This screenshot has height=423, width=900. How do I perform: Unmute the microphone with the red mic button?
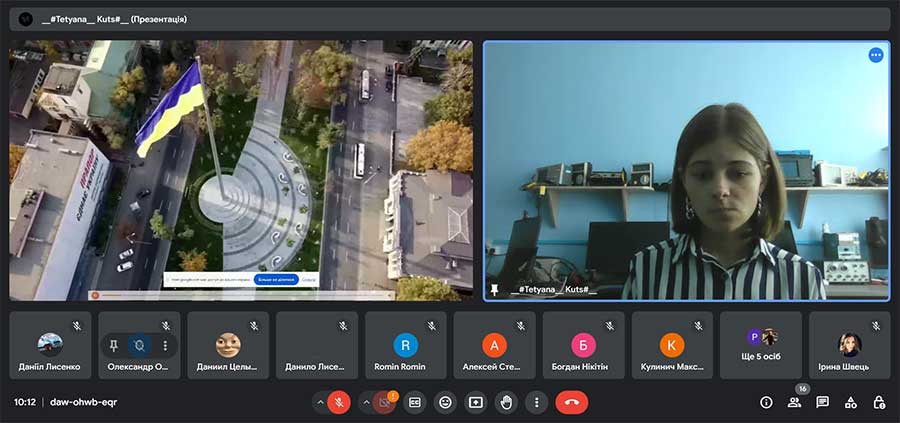(339, 402)
